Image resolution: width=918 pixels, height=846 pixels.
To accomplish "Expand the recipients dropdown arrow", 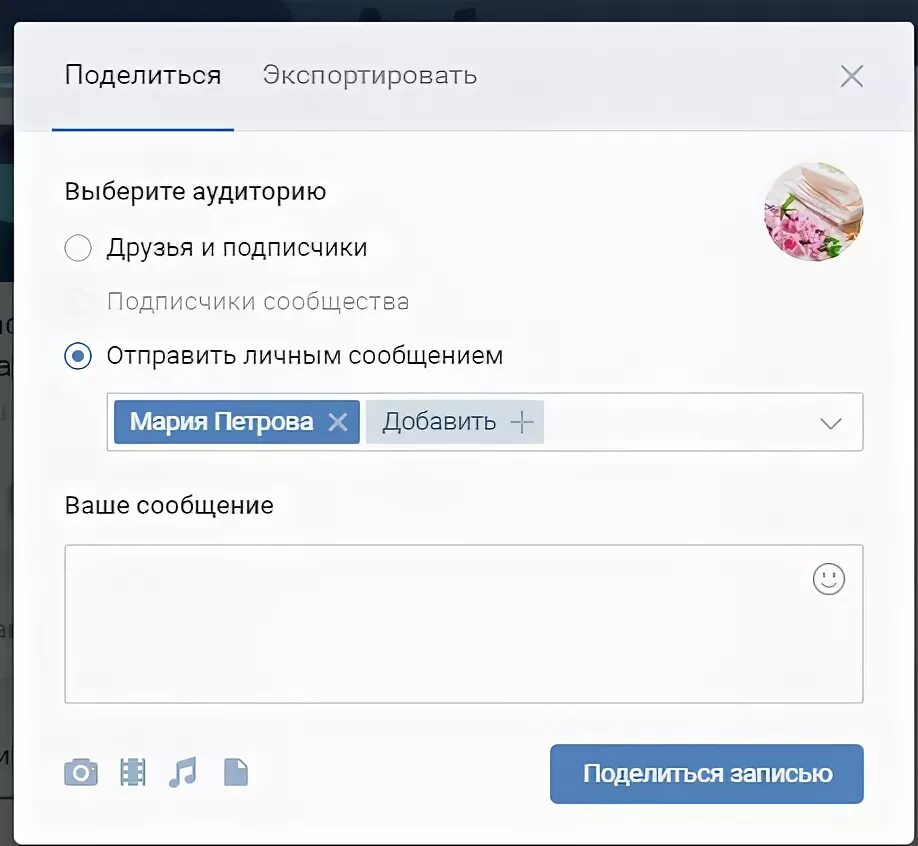I will [x=831, y=423].
